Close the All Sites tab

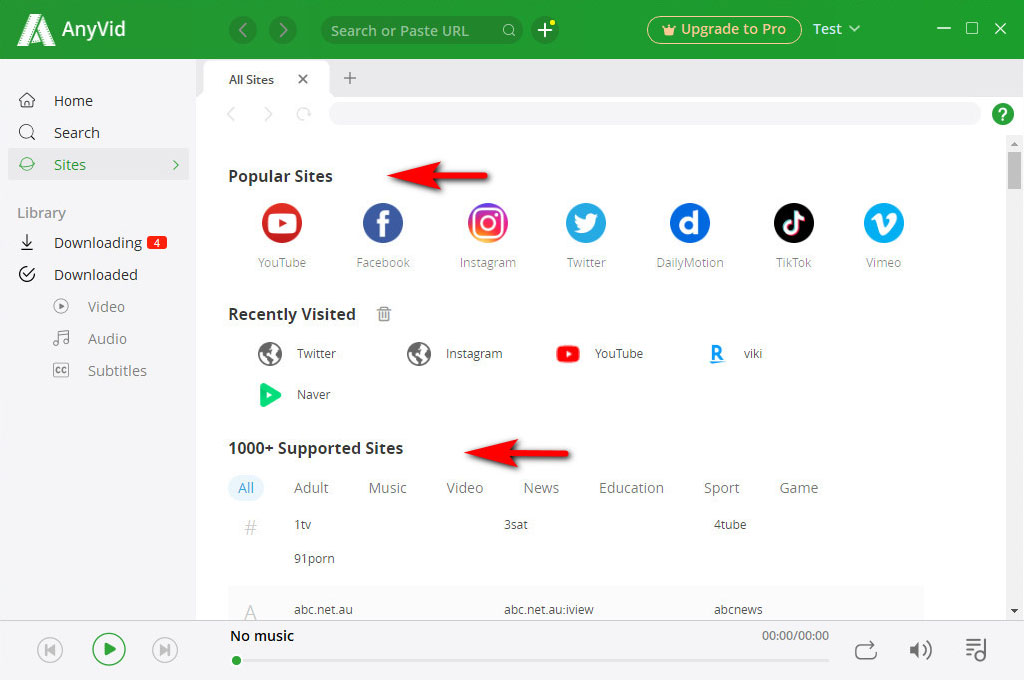pyautogui.click(x=302, y=79)
